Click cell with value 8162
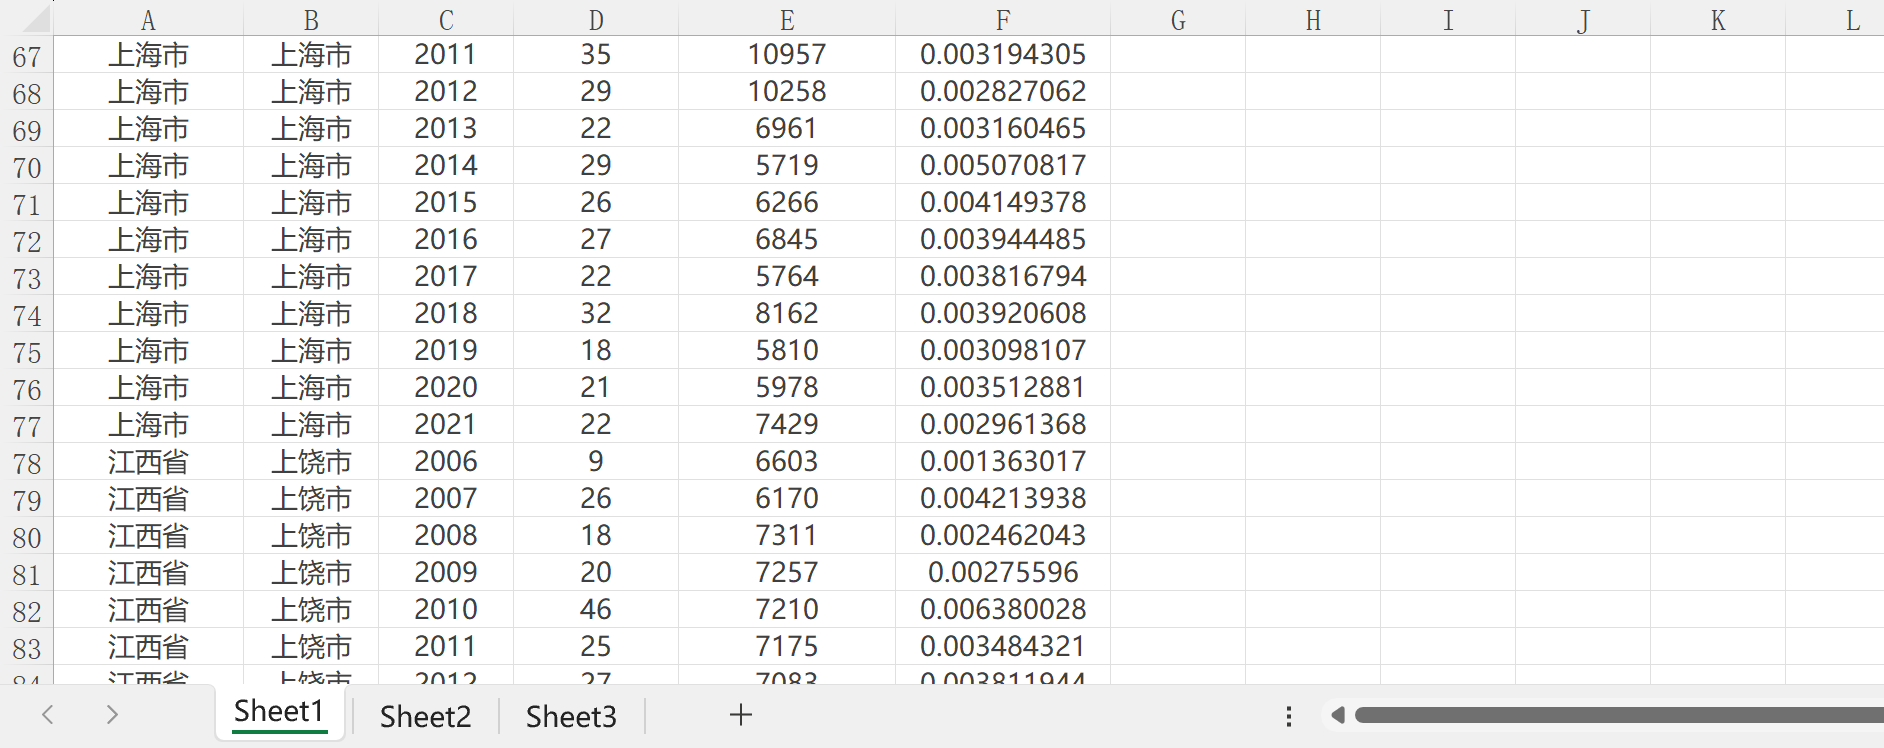The image size is (1884, 748). 787,313
